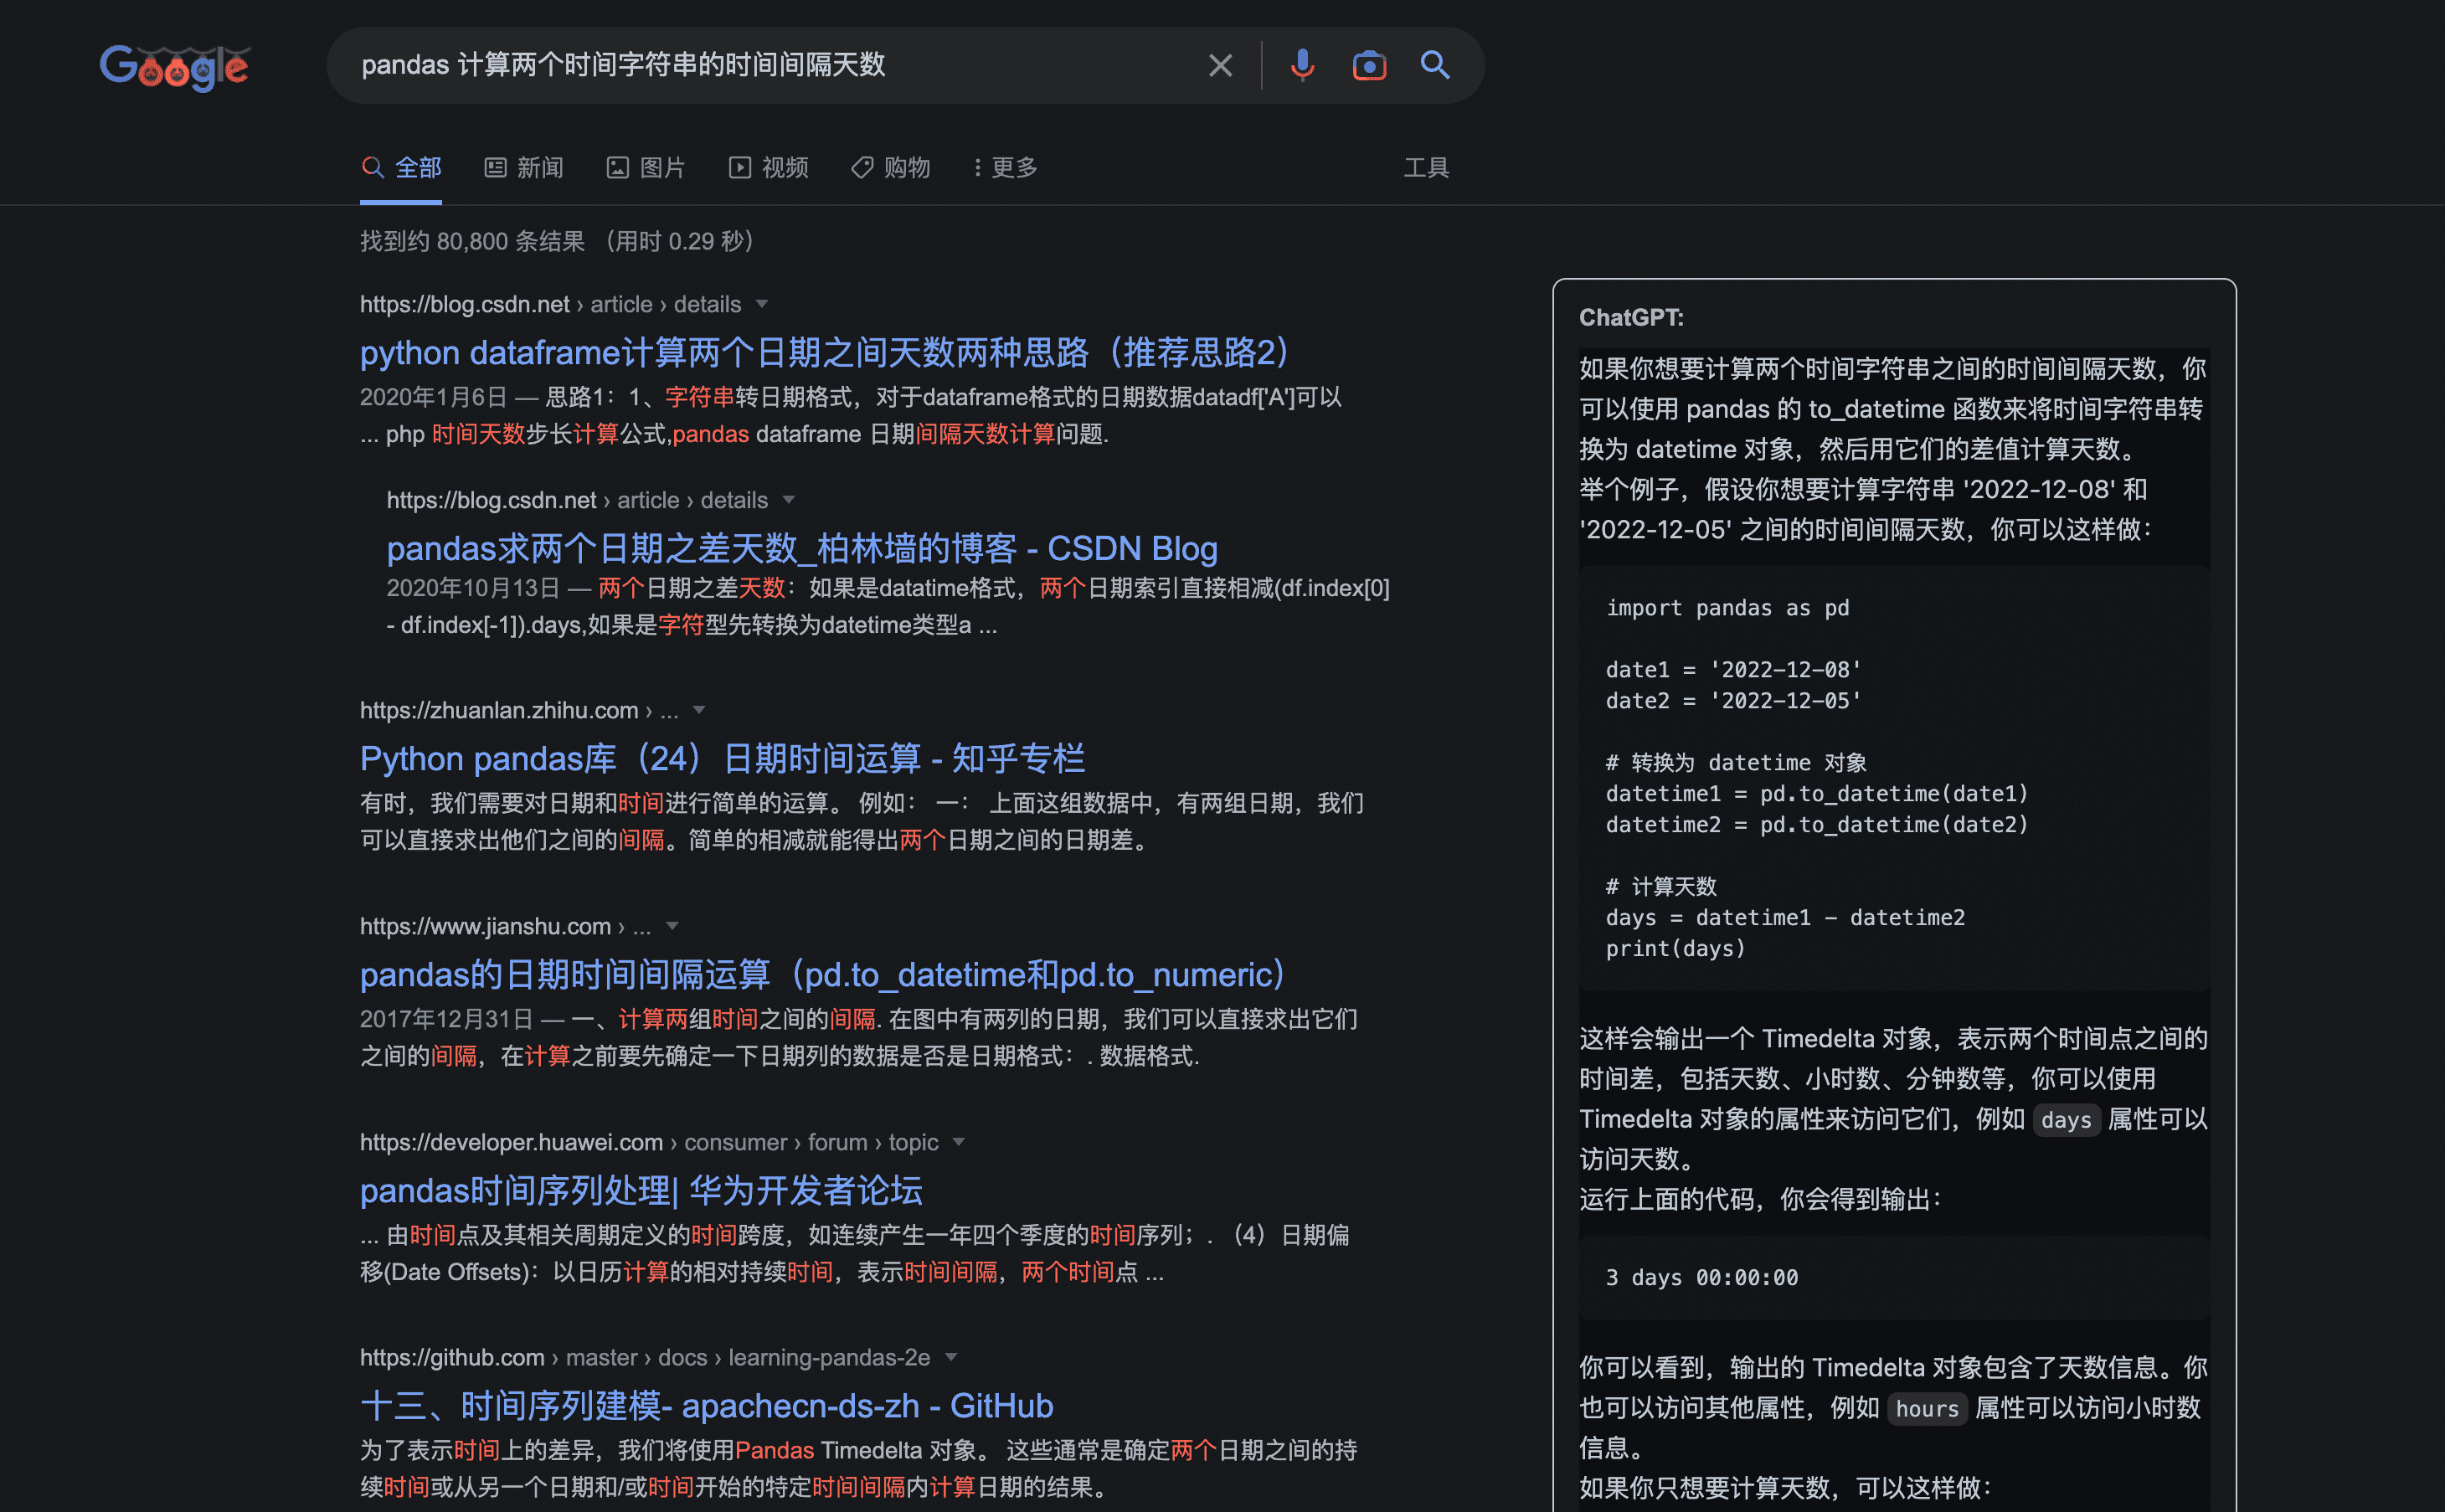Start voice search with microphone icon
The width and height of the screenshot is (2445, 1512).
(1302, 66)
